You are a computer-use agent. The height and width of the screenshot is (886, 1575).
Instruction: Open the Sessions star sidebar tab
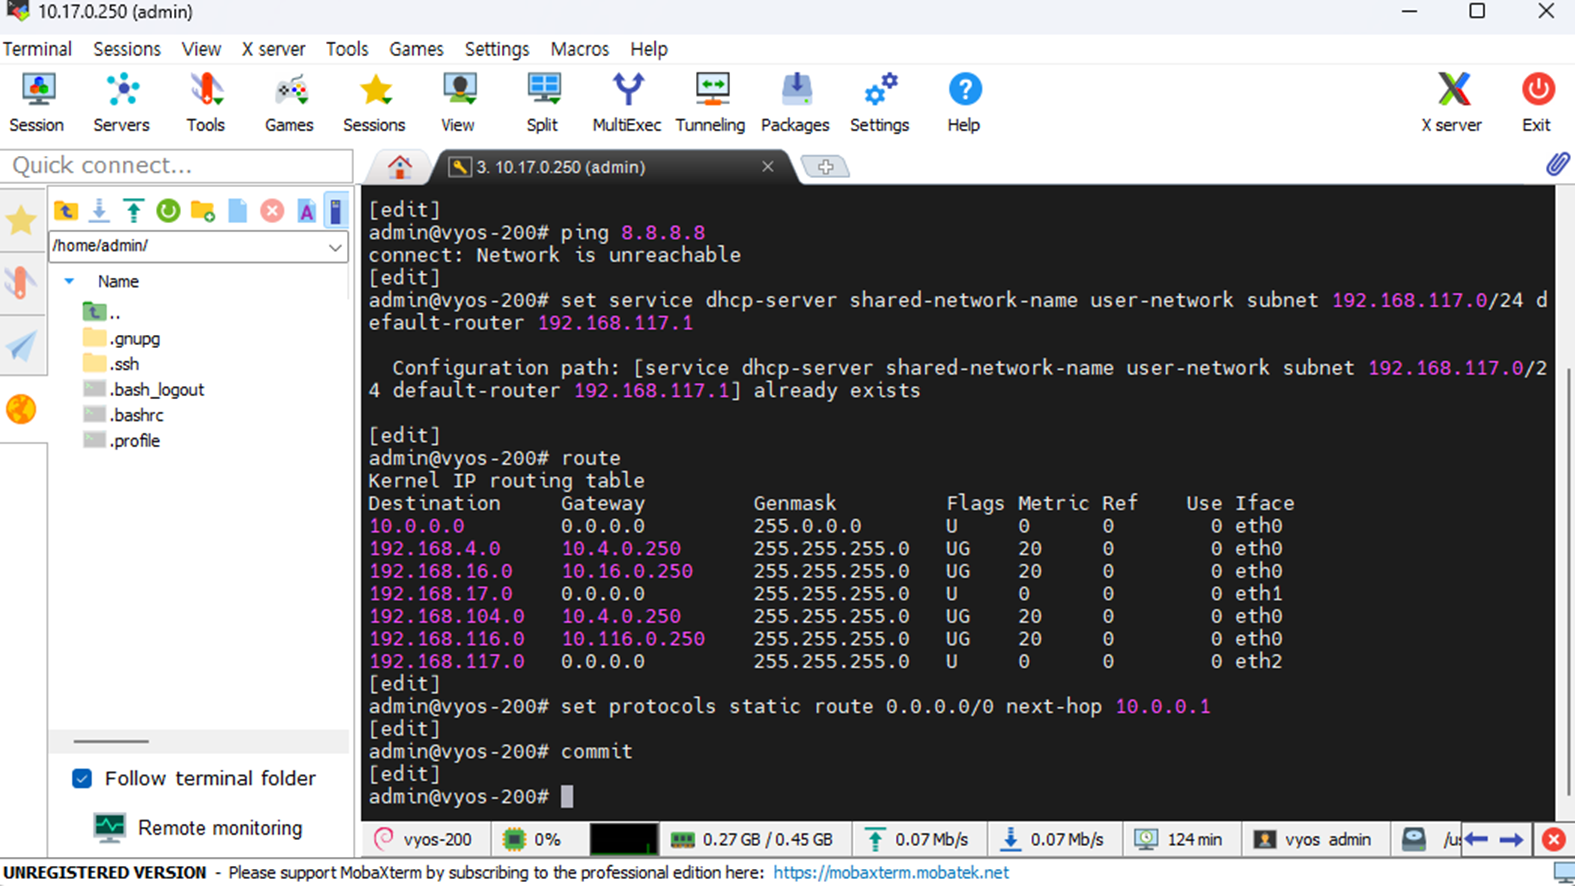click(21, 221)
